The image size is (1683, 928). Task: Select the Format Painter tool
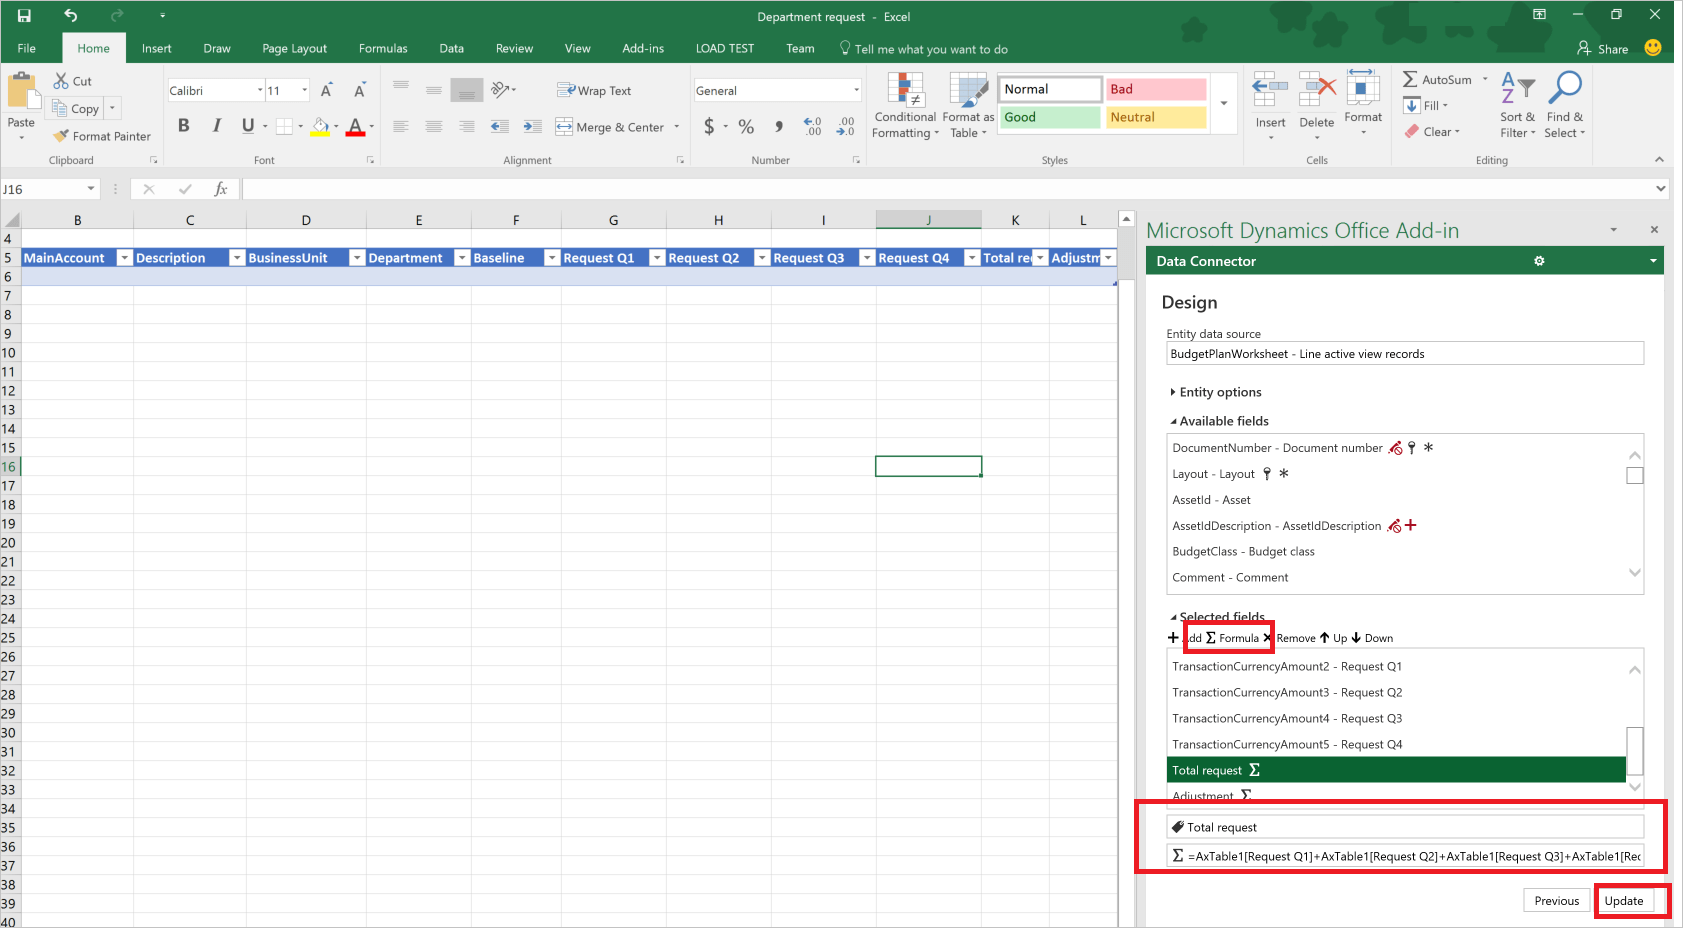point(101,136)
